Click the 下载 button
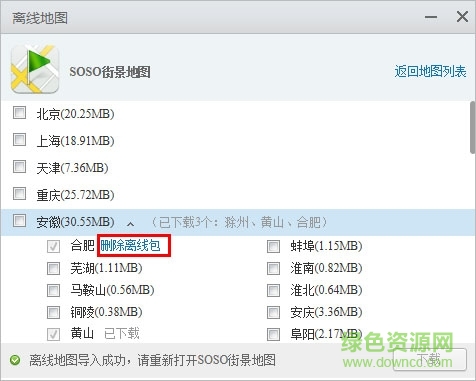 tap(430, 359)
